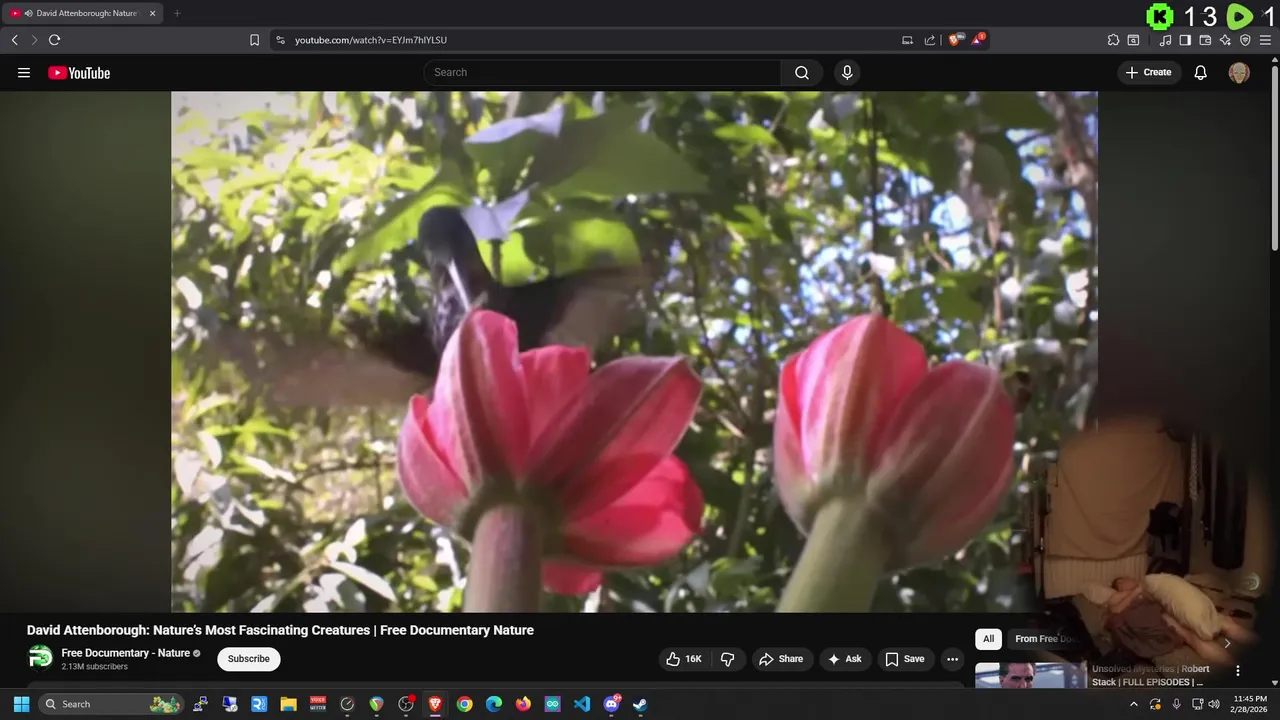Share this page from the address bar
Image resolution: width=1280 pixels, height=720 pixels.
[x=930, y=40]
